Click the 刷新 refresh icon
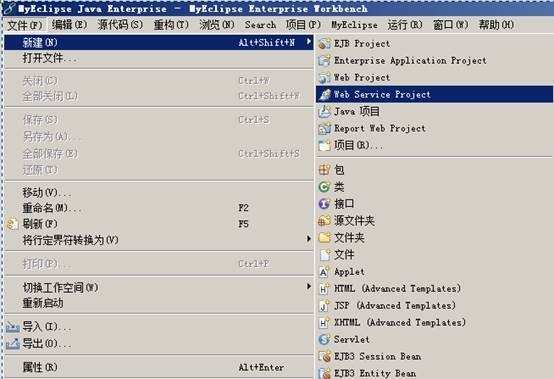Viewport: 554px width, 379px height. pyautogui.click(x=13, y=224)
